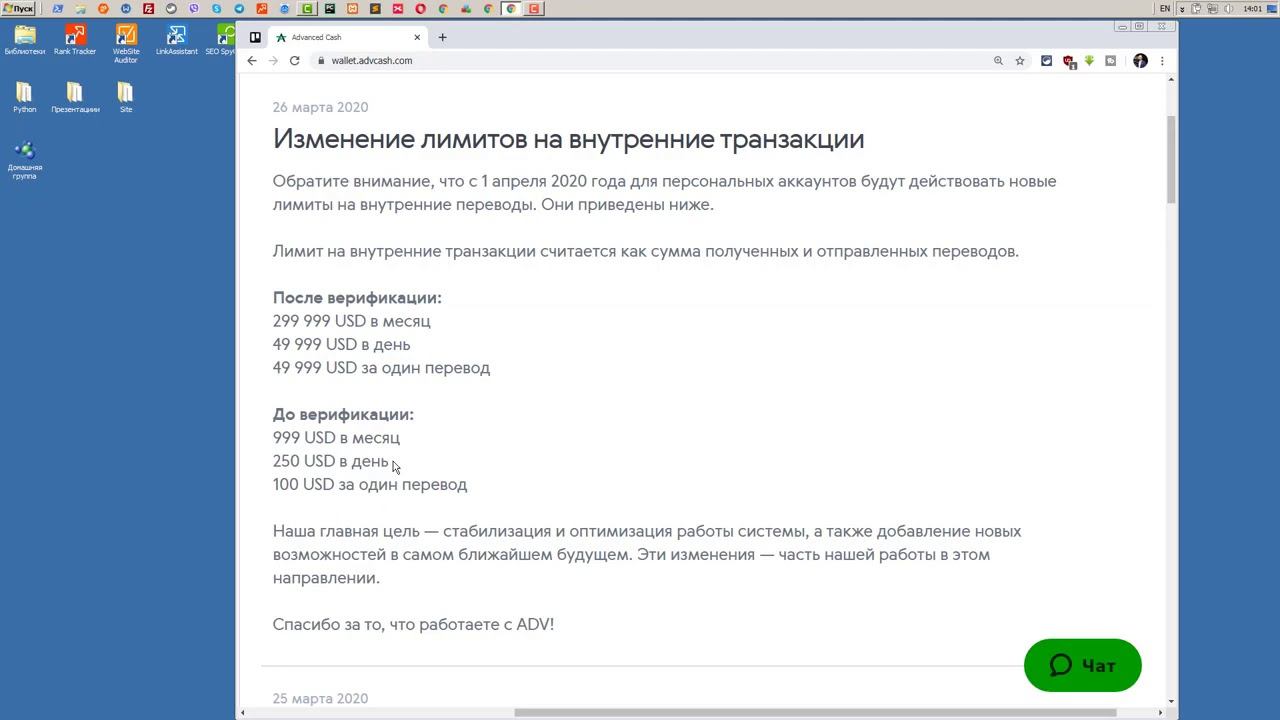Open the Домашняя группа desktop icon
The image size is (1280, 720).
pyautogui.click(x=25, y=161)
